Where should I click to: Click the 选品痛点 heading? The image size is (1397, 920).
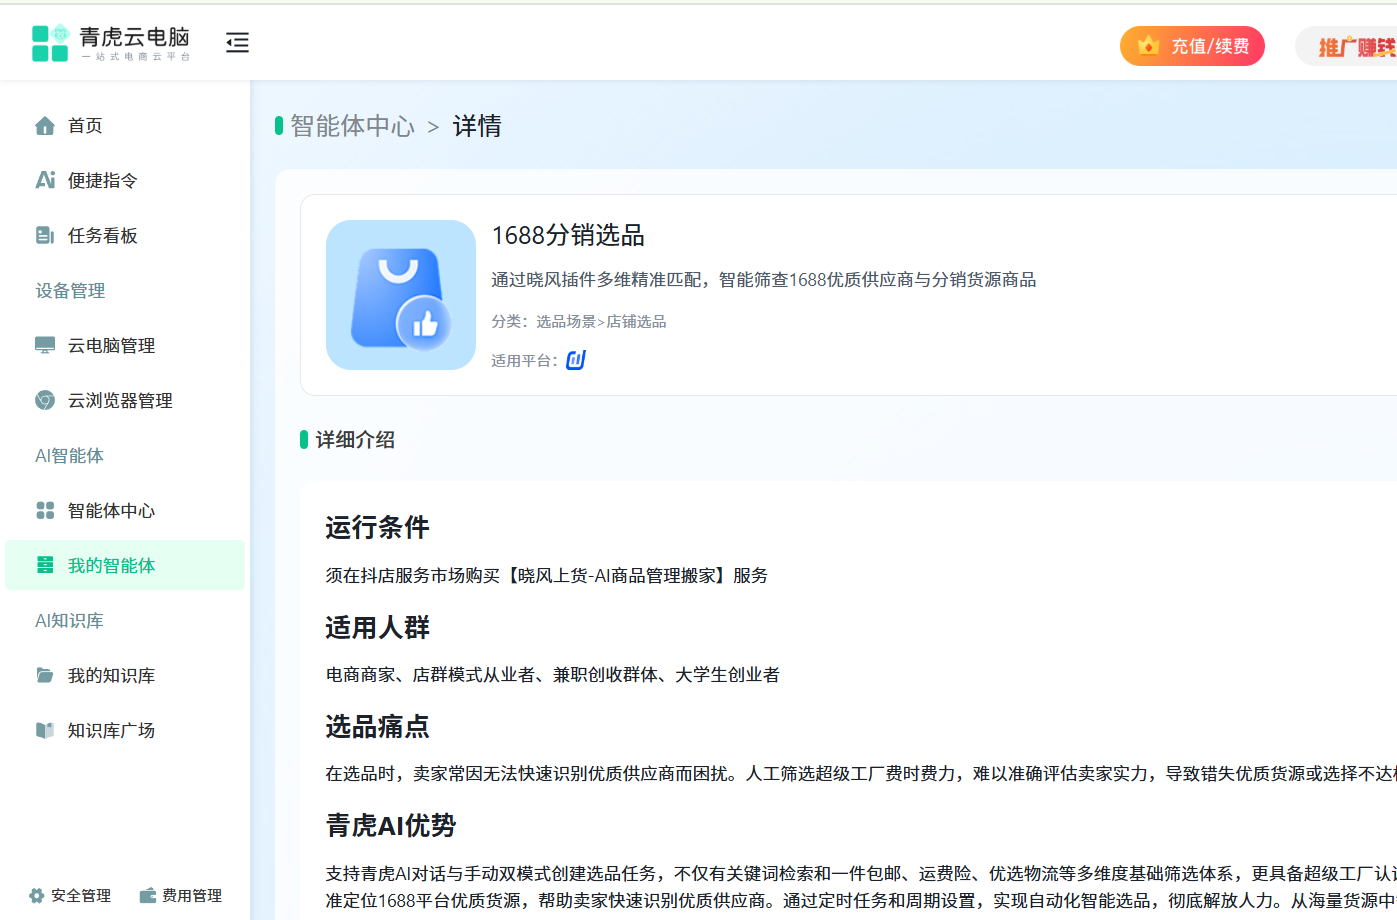(377, 726)
